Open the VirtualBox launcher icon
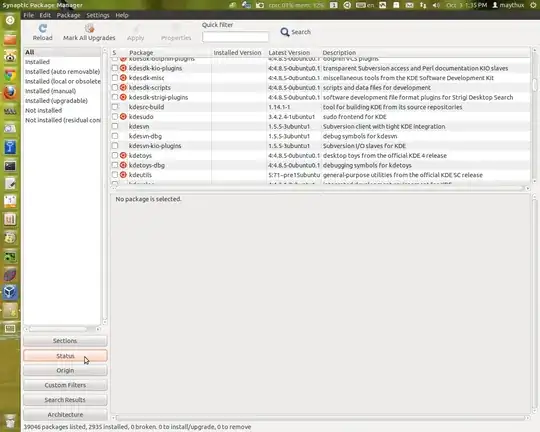The image size is (540, 432). [x=10, y=292]
